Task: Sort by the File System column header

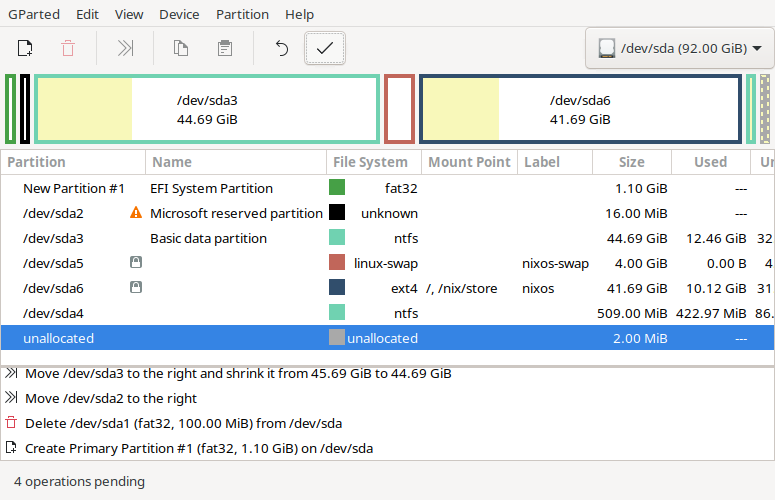Action: pyautogui.click(x=370, y=162)
